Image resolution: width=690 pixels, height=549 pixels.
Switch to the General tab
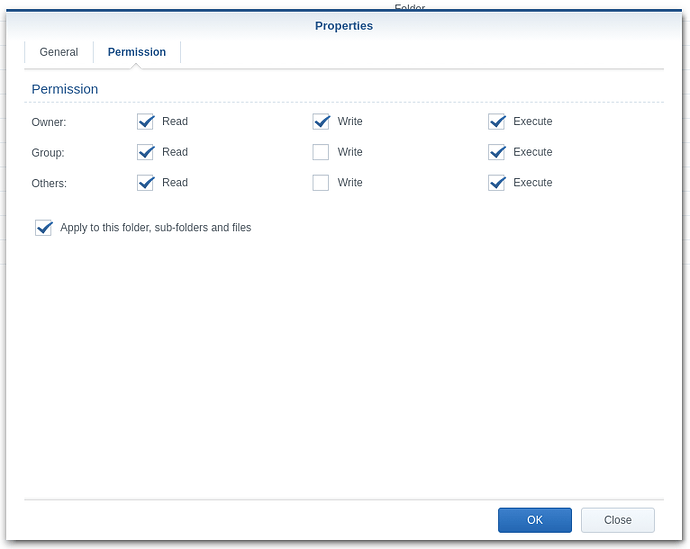click(59, 52)
